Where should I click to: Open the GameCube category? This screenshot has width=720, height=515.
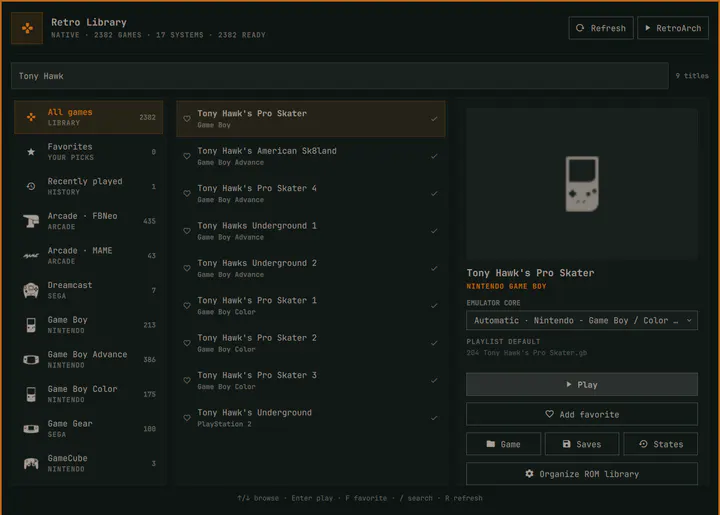pyautogui.click(x=89, y=464)
